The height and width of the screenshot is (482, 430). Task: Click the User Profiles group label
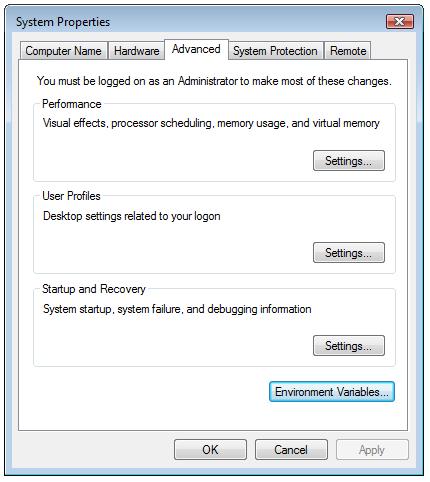pos(71,196)
